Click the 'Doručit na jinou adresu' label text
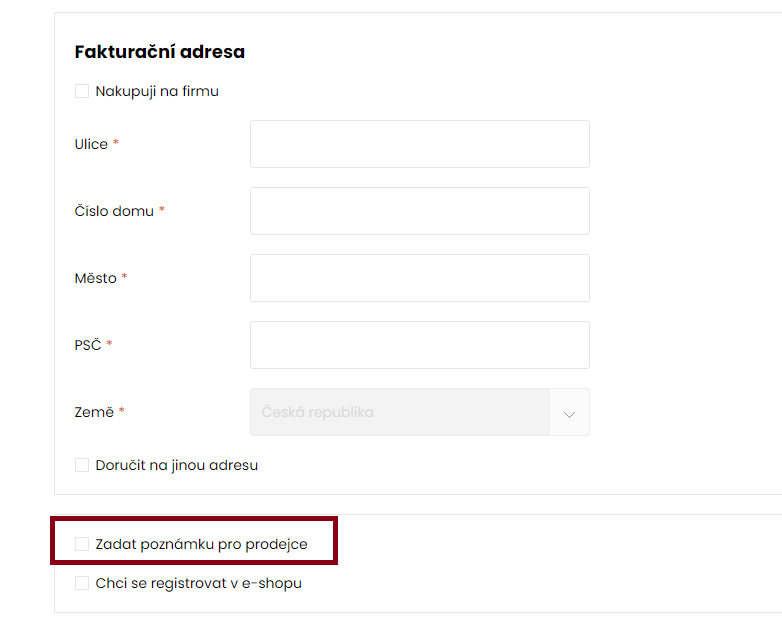Viewport: 782px width, 632px height. pos(177,465)
